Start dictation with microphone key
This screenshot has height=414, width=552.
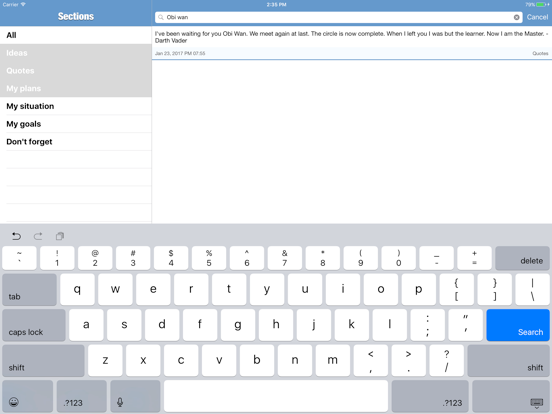pyautogui.click(x=135, y=396)
